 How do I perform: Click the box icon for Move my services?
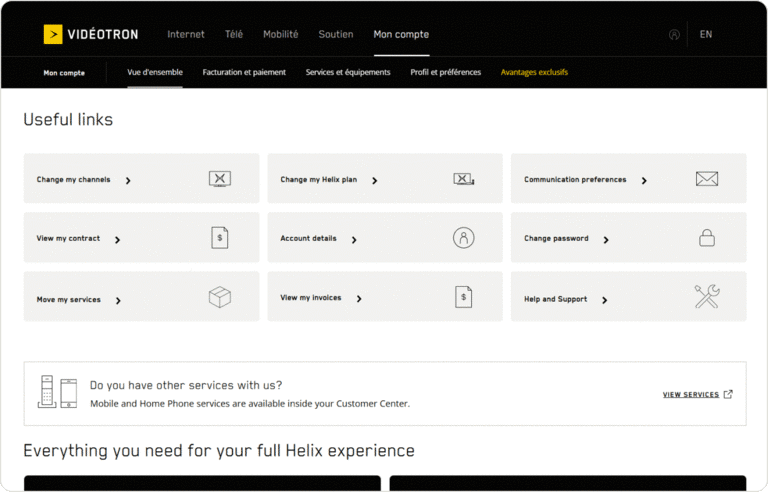(x=220, y=297)
